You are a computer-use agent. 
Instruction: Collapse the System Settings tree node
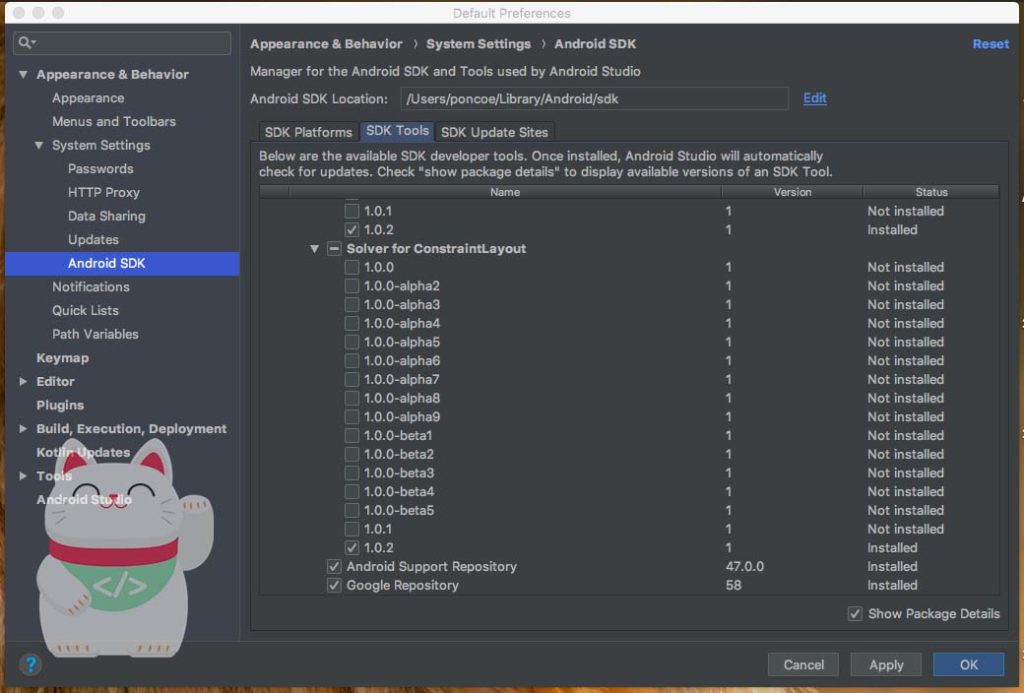tap(39, 145)
